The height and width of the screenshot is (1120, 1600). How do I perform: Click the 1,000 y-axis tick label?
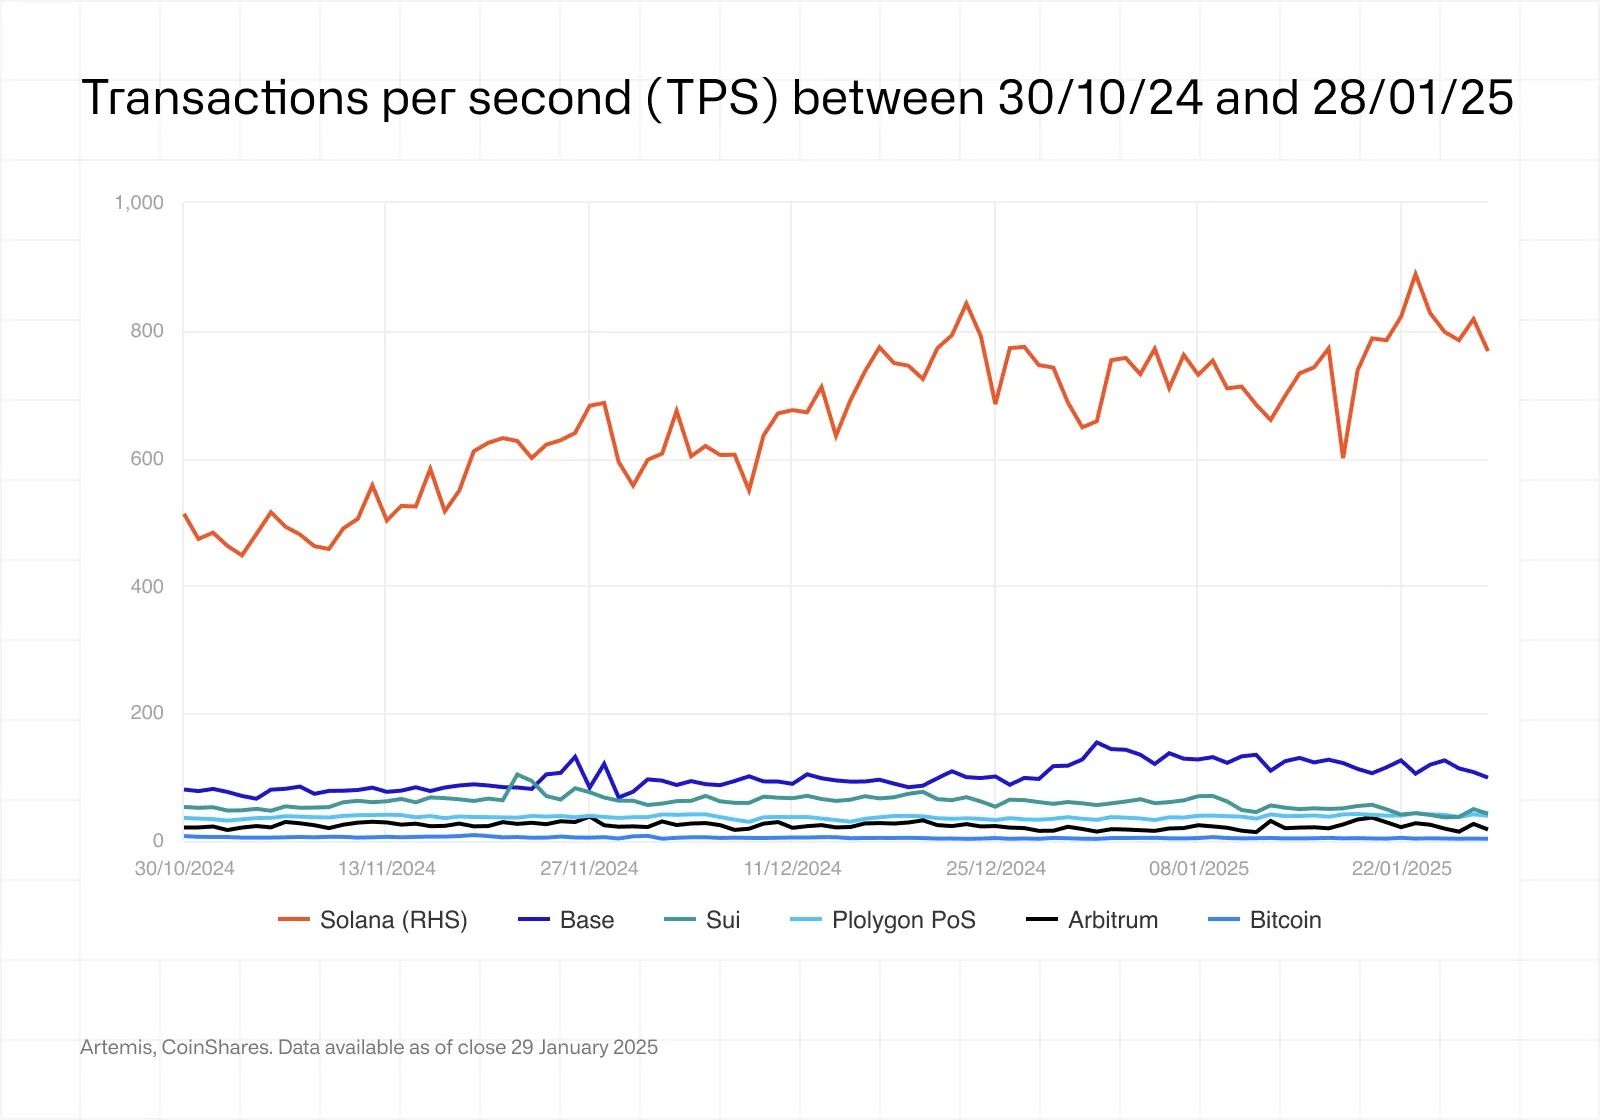pos(139,203)
